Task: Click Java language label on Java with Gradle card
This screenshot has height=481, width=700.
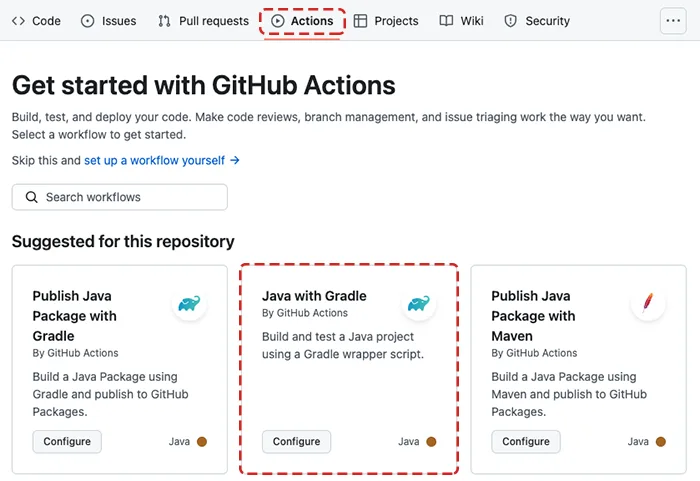Action: click(x=408, y=442)
